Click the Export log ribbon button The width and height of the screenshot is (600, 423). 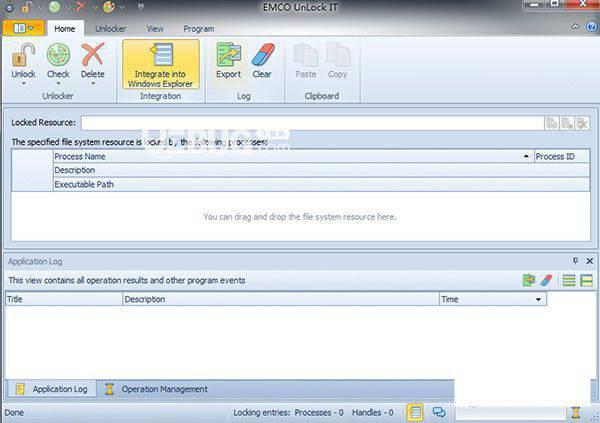point(228,60)
